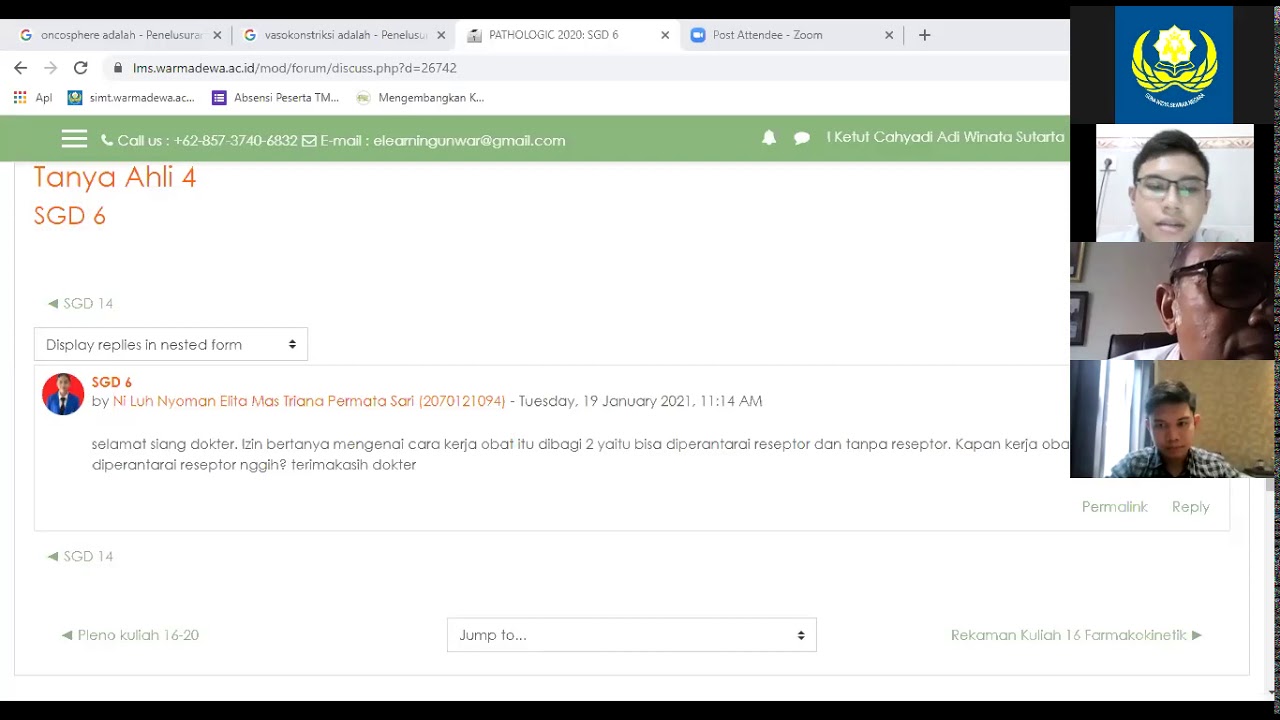Image resolution: width=1280 pixels, height=720 pixels.
Task: Close the vasokonstriksi adalah tab
Action: pos(441,35)
